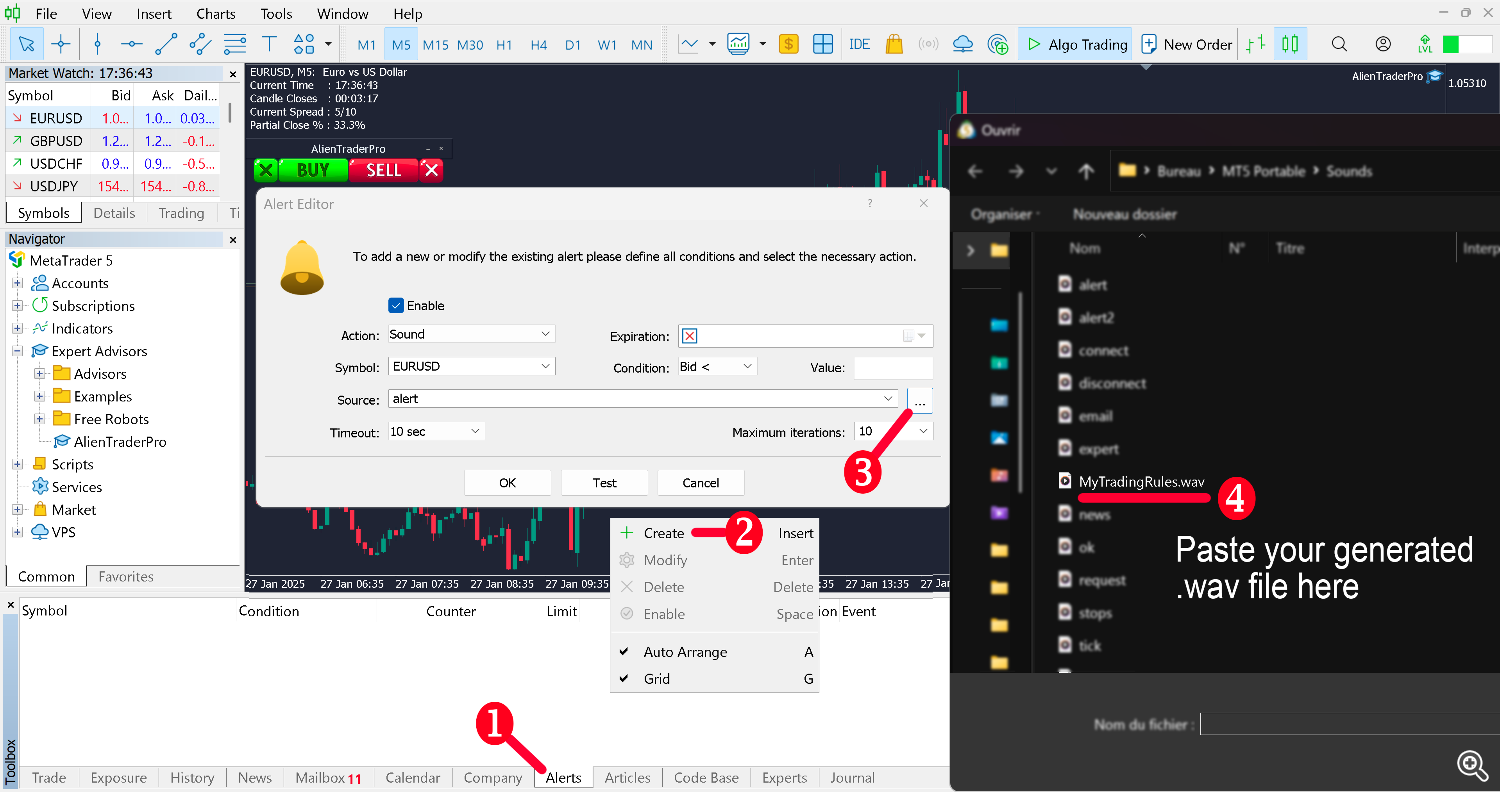
Task: Open the Favorites tab in Navigator
Action: (126, 577)
